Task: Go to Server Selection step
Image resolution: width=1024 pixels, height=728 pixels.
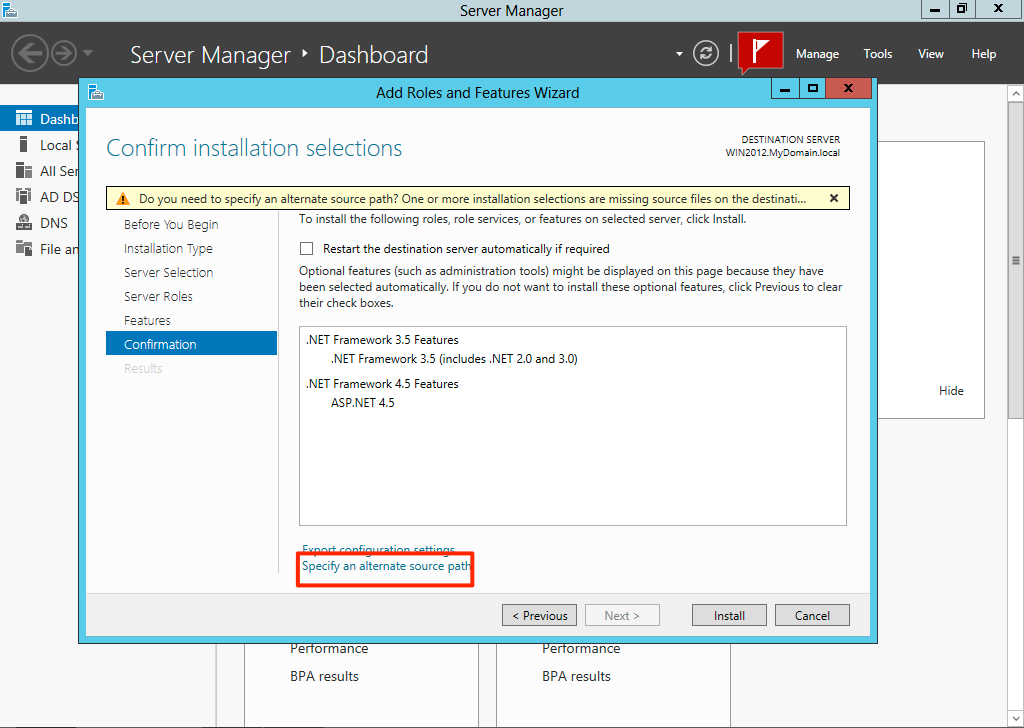Action: (168, 272)
